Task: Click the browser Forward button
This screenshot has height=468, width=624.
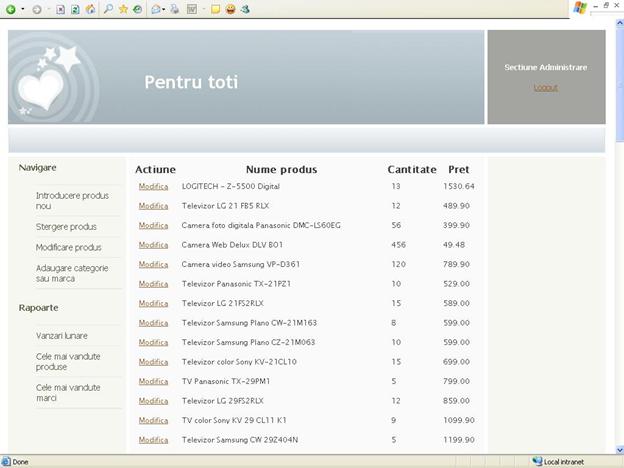Action: click(37, 9)
